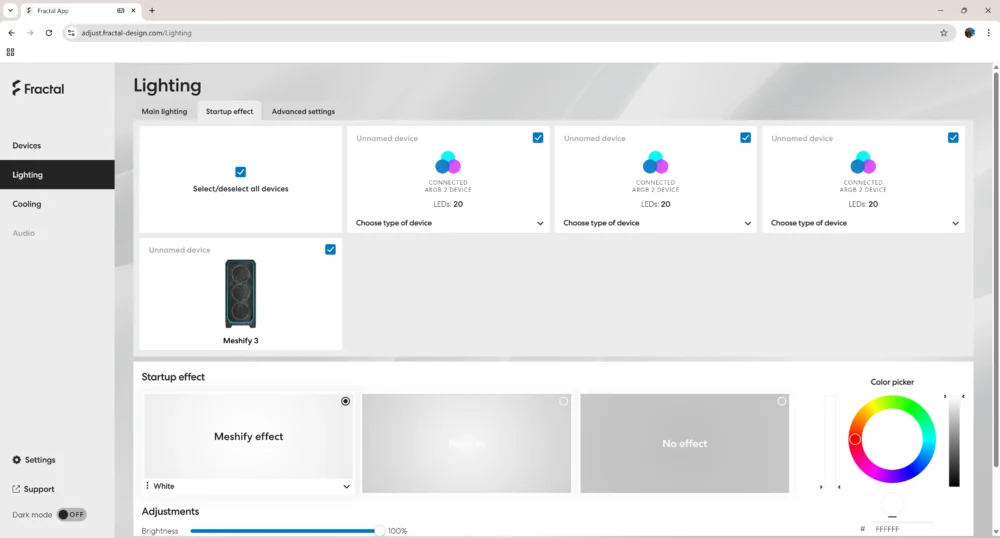1000x538 pixels.
Task: Choose the No effect card
Action: (684, 443)
